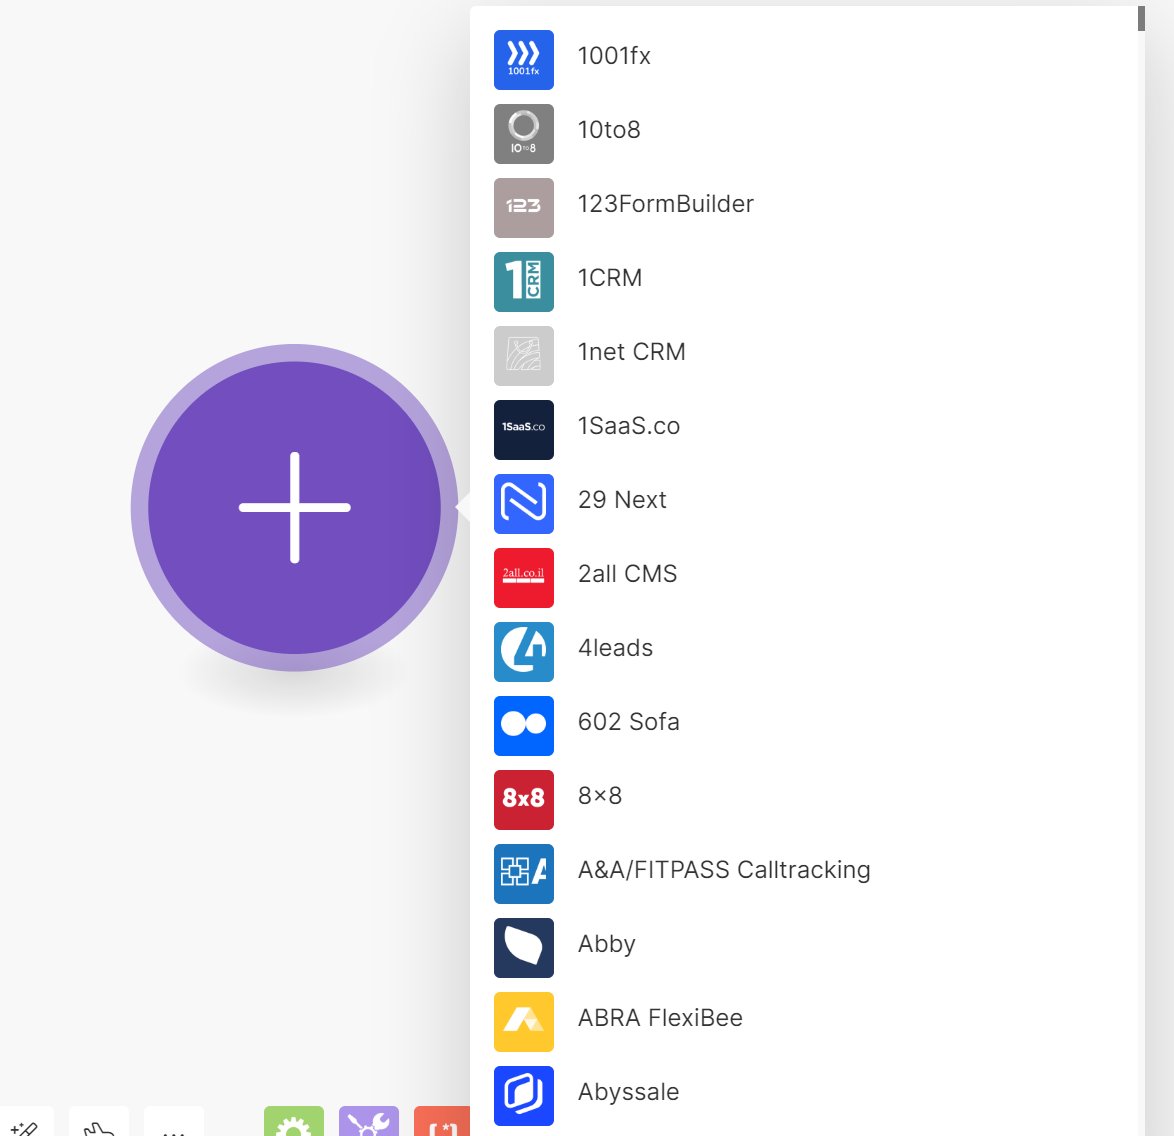Screen dimensions: 1174x1136
Task: Select the 10to8 app icon
Action: pos(523,134)
